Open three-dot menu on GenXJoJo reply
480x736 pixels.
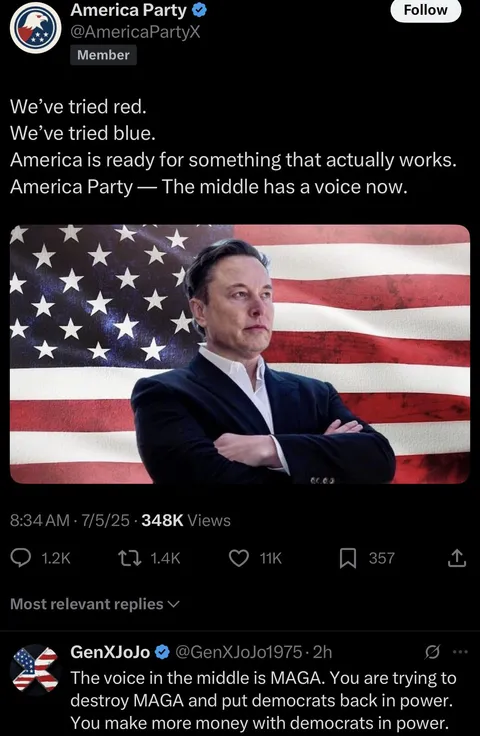pos(460,652)
